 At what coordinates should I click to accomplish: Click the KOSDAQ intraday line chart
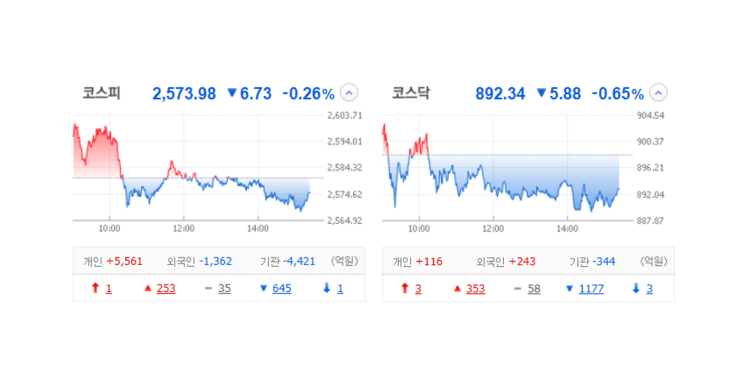click(507, 168)
